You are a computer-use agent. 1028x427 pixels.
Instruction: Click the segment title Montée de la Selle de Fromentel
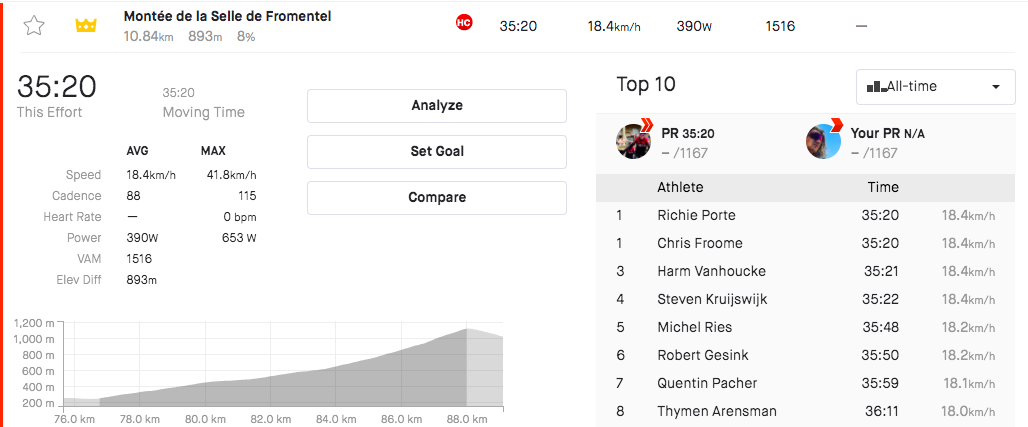pyautogui.click(x=227, y=16)
